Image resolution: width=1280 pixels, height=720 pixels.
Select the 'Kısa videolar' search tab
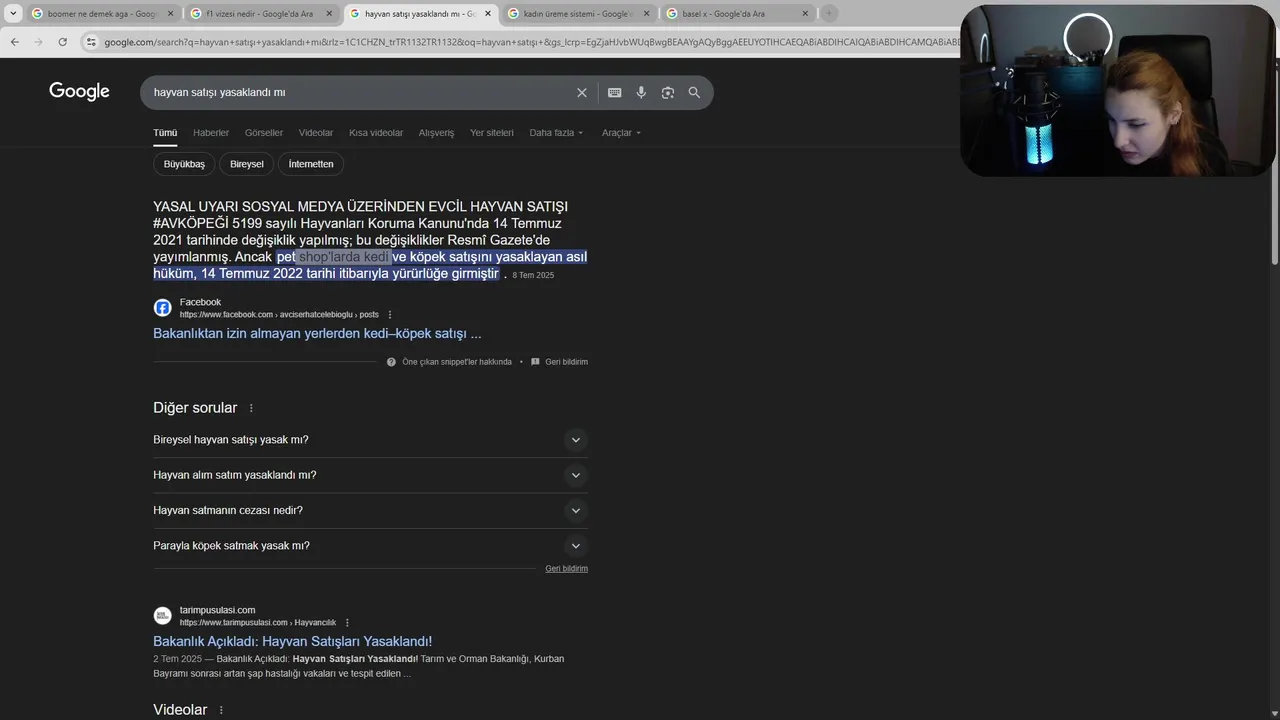point(376,133)
